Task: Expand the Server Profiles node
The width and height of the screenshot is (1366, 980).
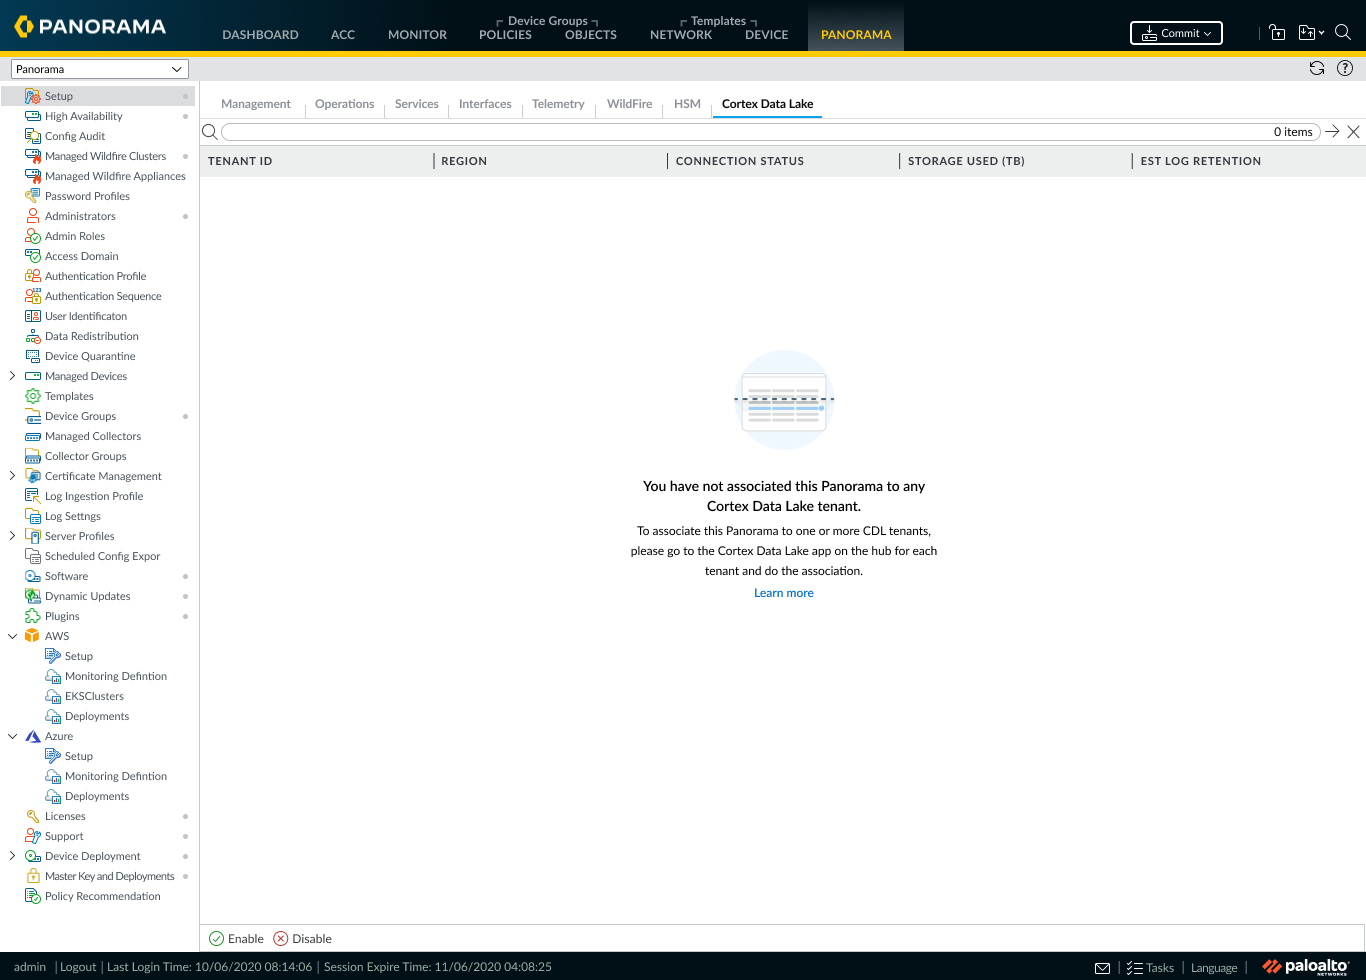Action: tap(12, 536)
